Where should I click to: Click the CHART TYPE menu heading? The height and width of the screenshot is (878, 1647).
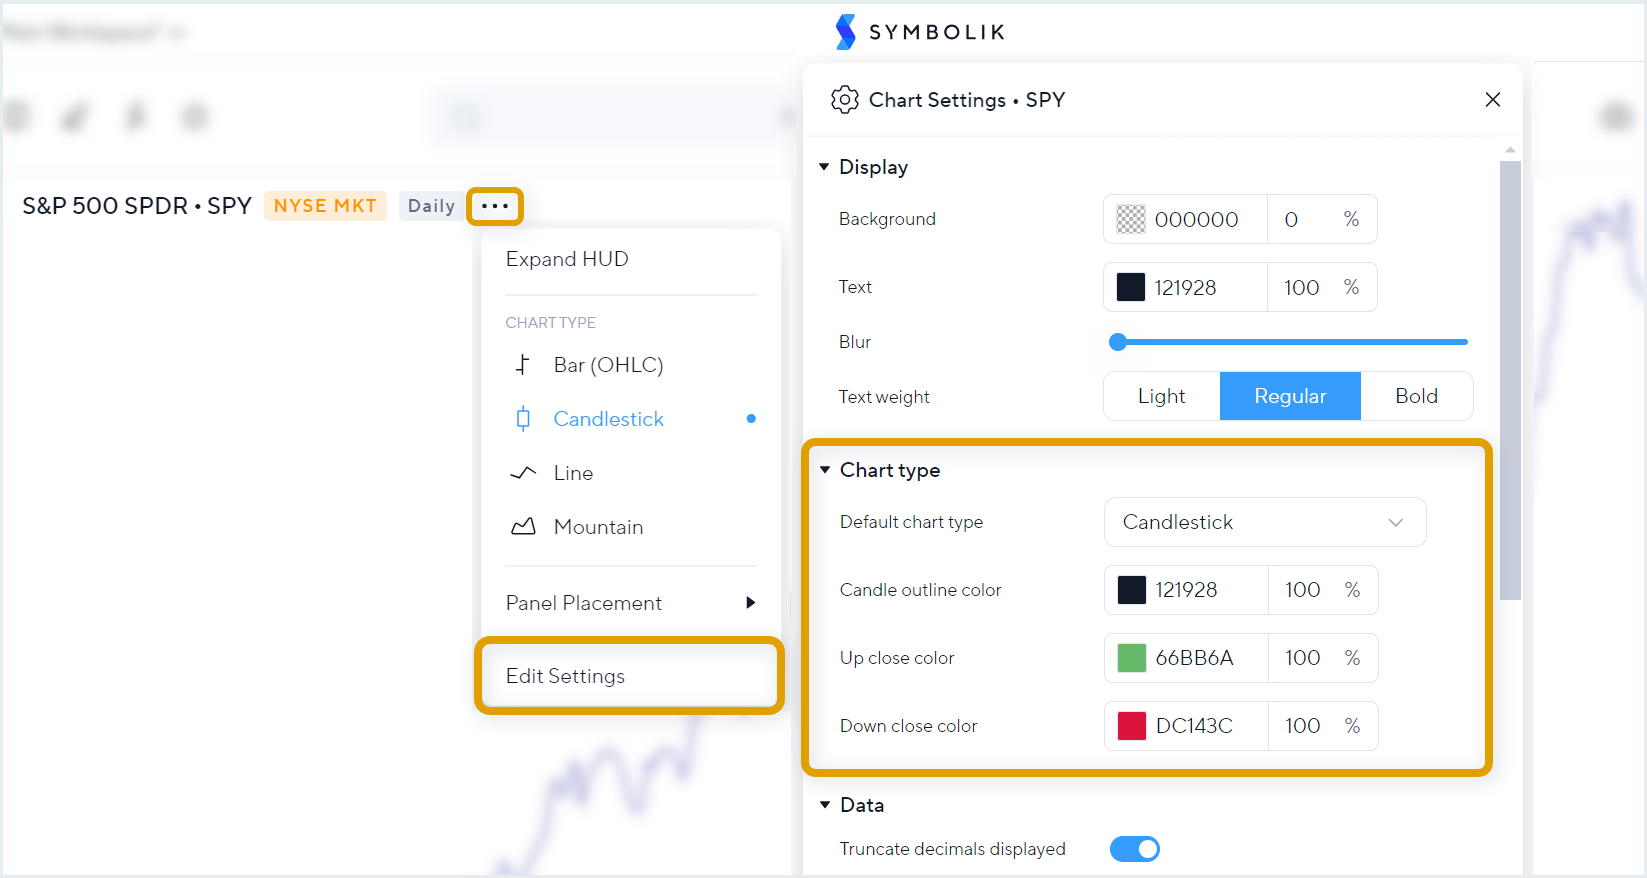550,322
